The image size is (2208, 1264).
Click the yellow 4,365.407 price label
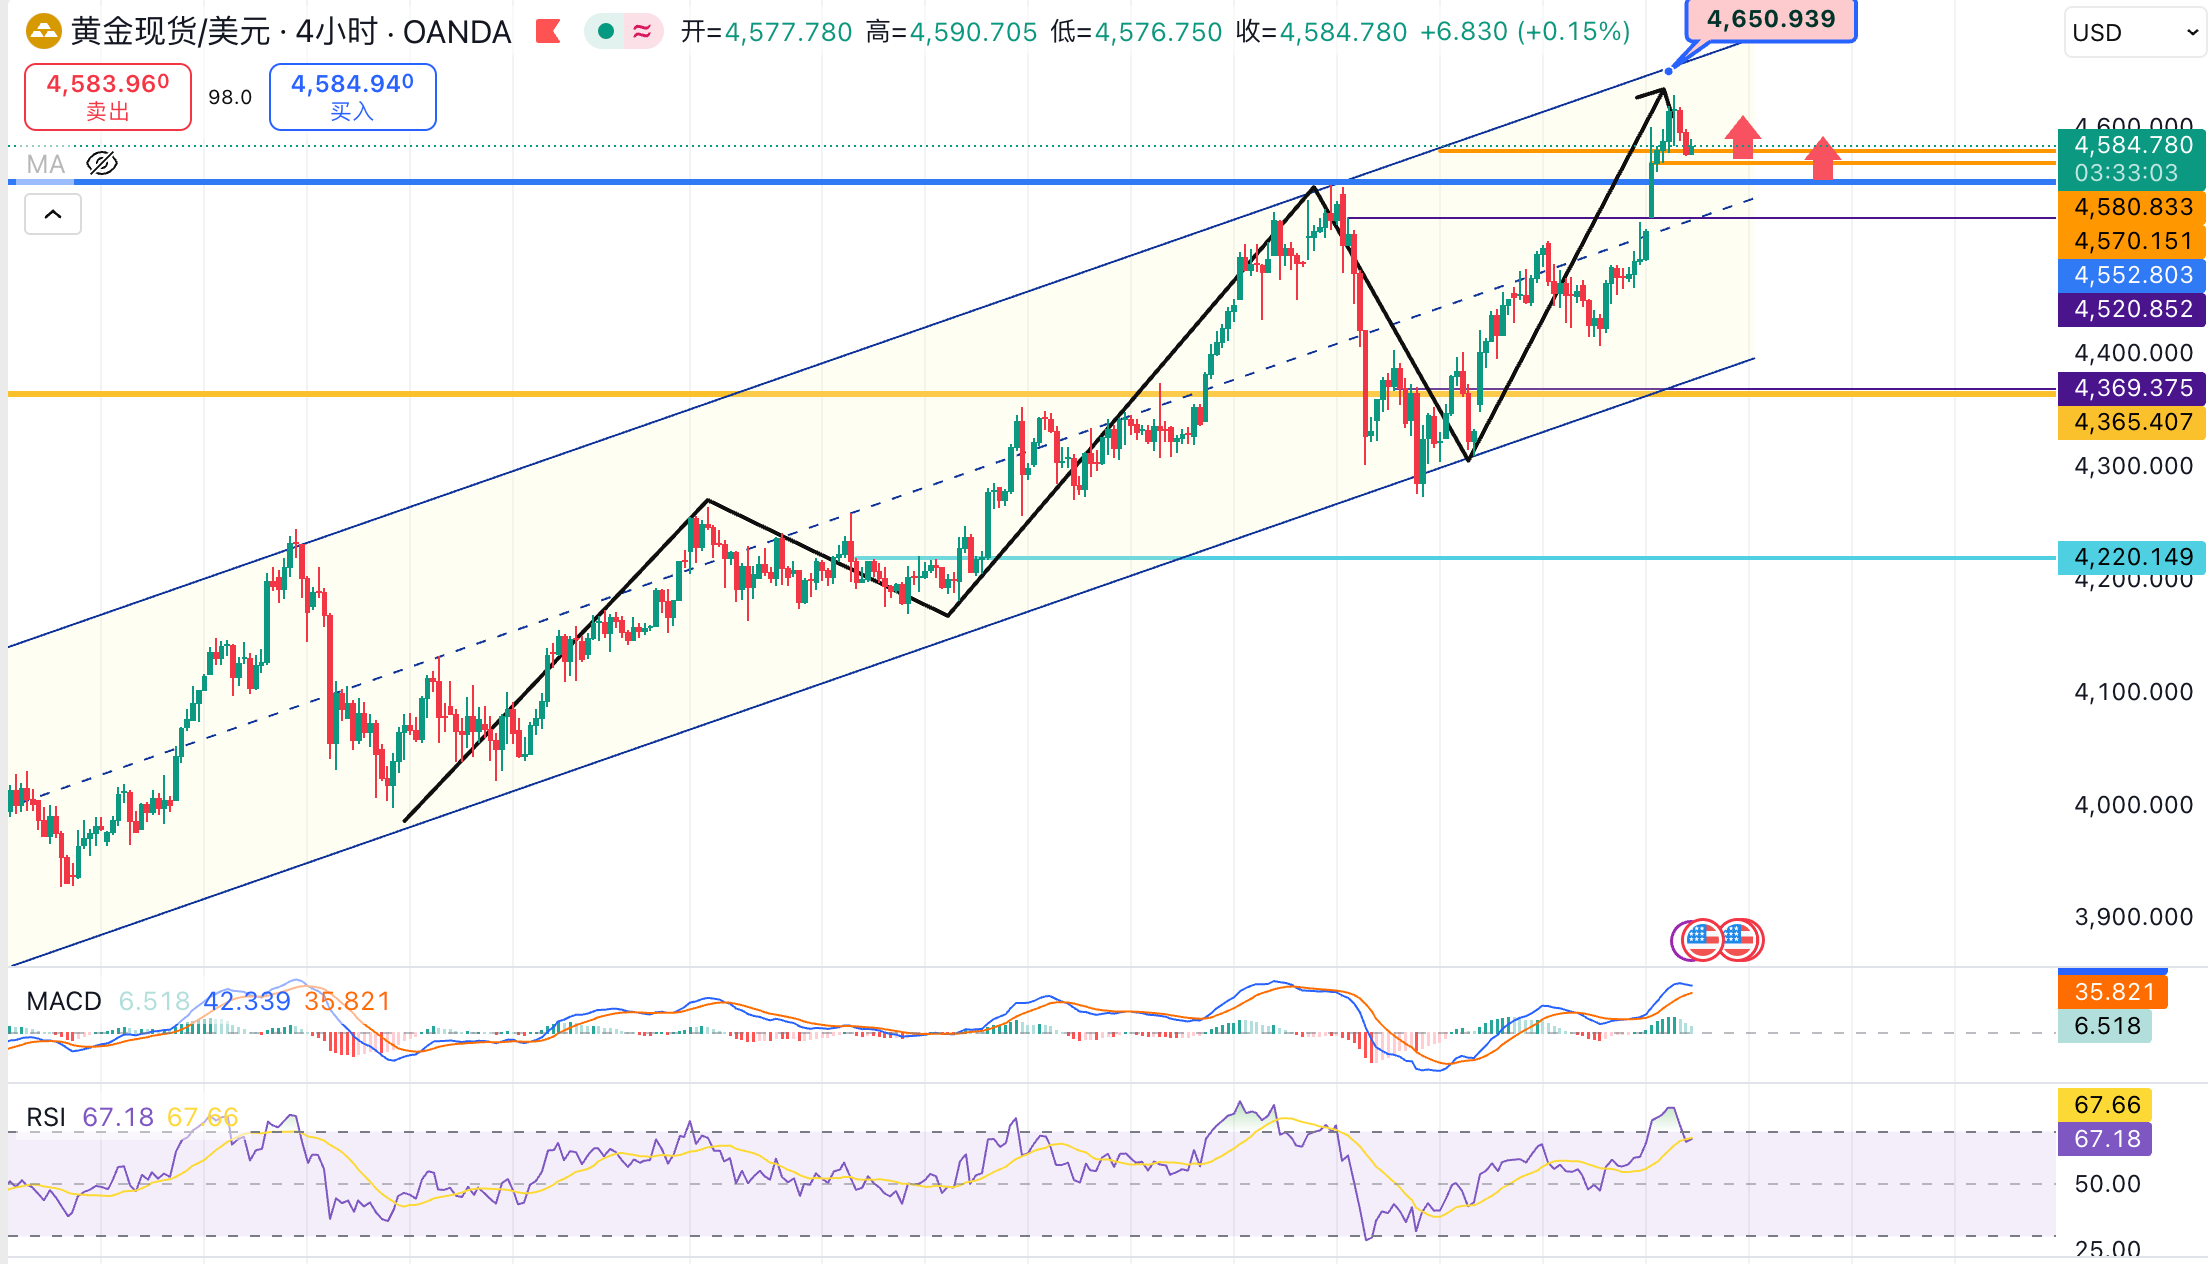(2132, 422)
